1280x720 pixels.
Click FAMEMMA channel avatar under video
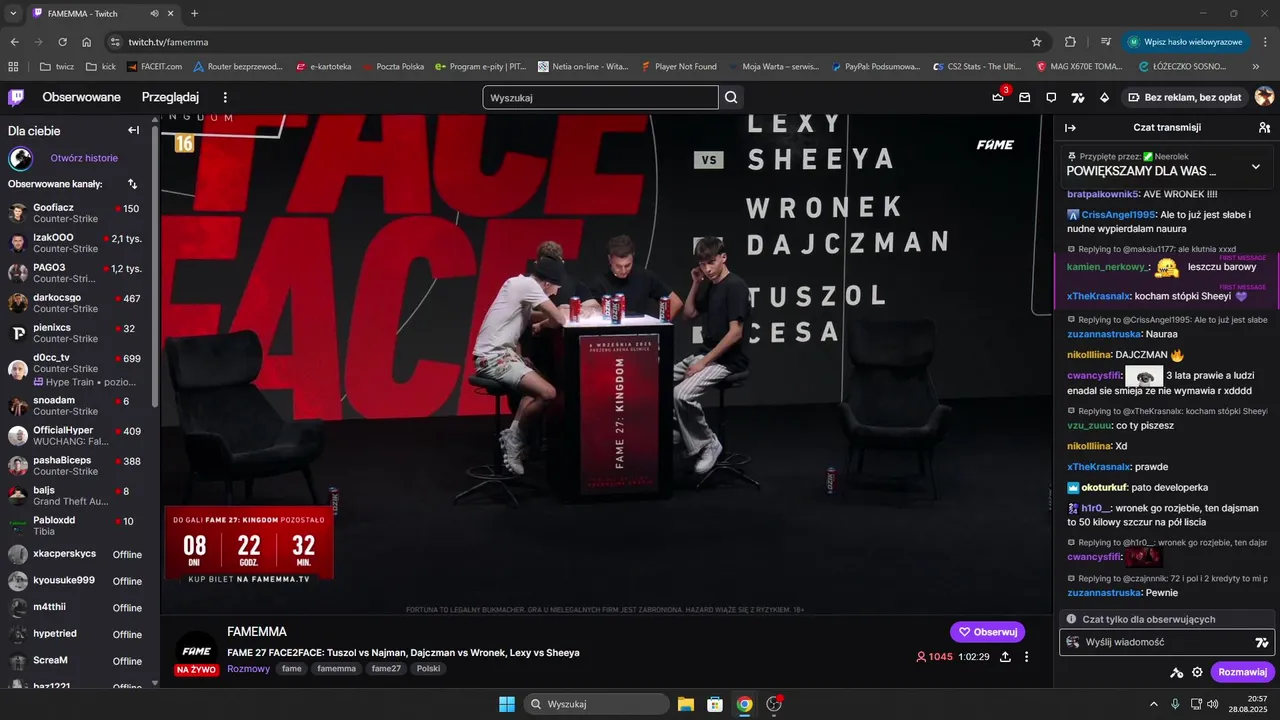tap(196, 652)
